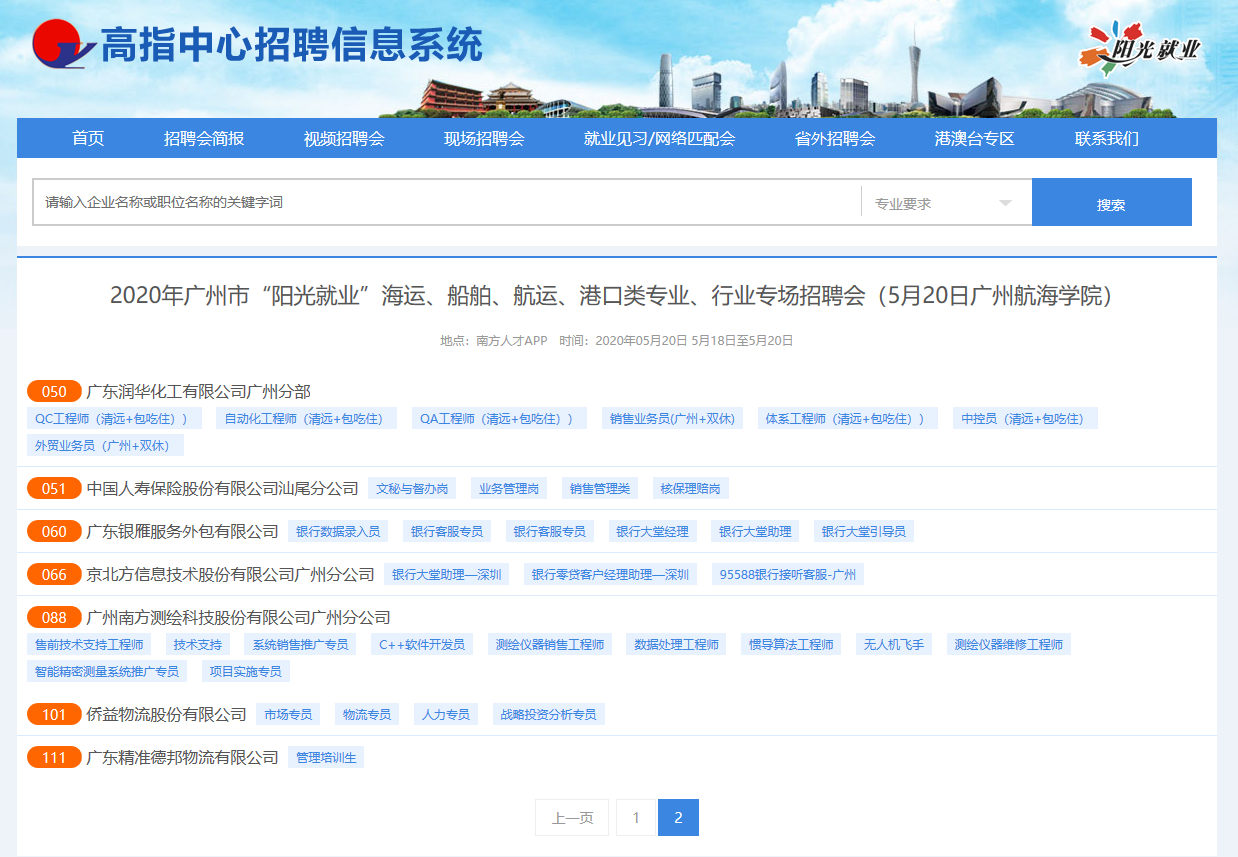The height and width of the screenshot is (857, 1238).
Task: Open the 数据处理工程师 job tag
Action: coord(677,644)
